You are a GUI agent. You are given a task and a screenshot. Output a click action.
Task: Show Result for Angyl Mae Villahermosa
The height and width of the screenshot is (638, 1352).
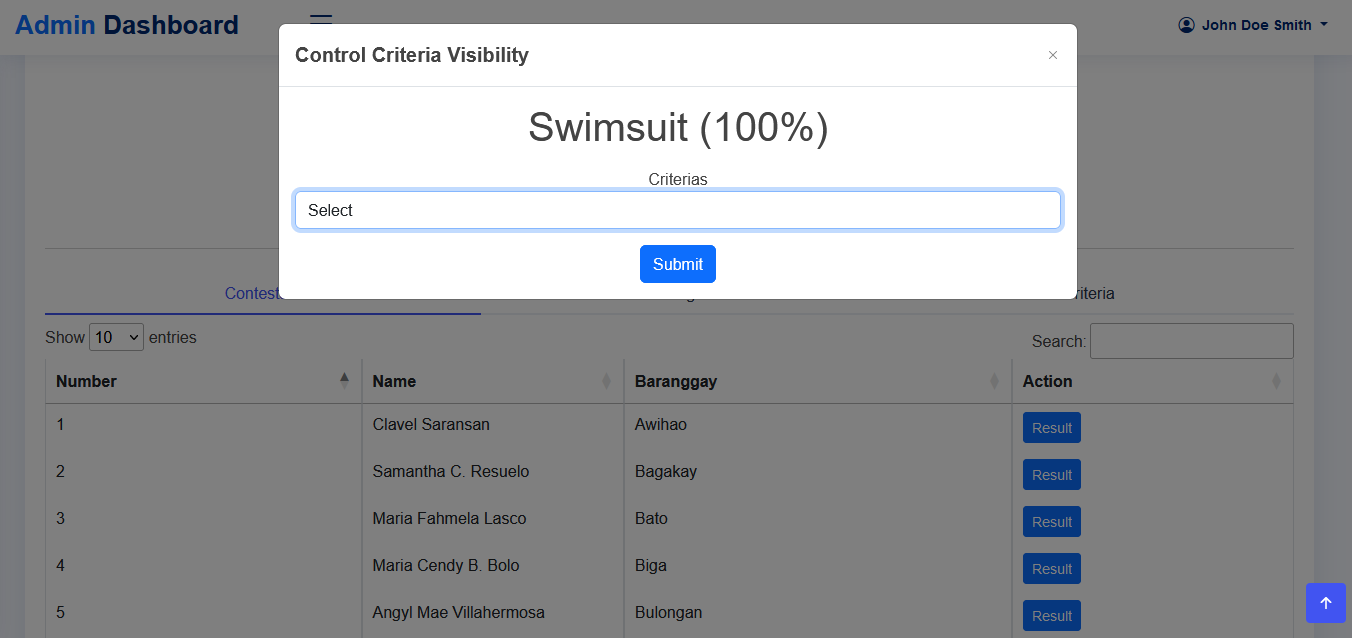(x=1051, y=616)
